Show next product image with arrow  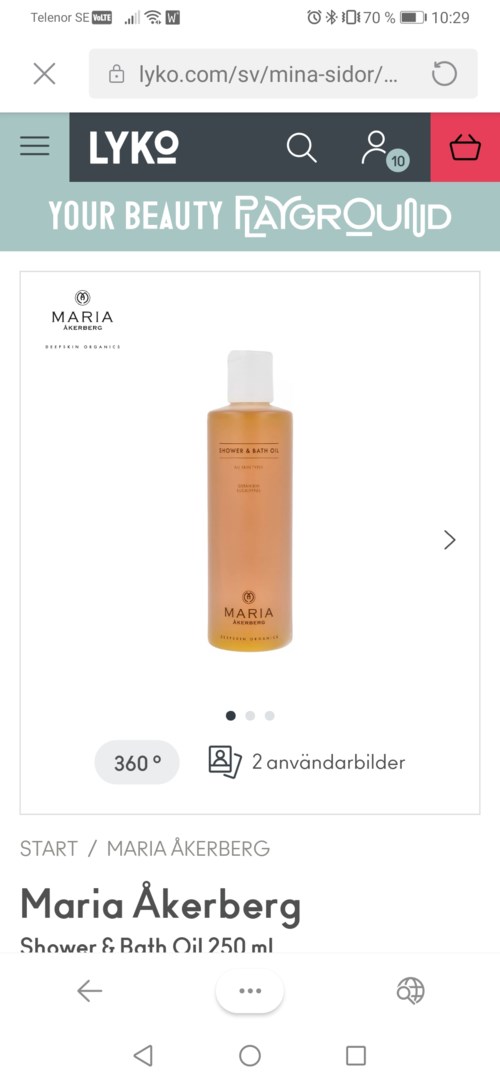coord(450,539)
